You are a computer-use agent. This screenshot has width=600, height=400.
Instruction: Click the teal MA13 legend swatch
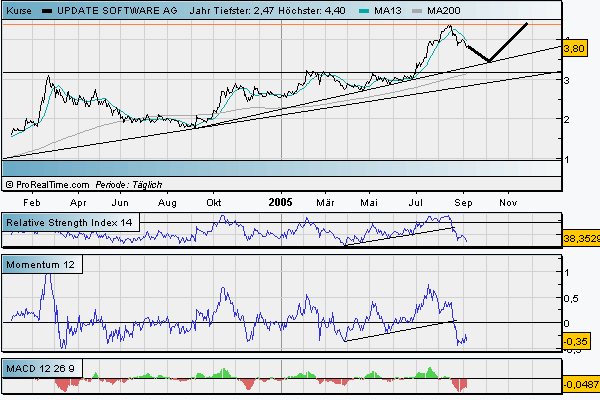364,11
